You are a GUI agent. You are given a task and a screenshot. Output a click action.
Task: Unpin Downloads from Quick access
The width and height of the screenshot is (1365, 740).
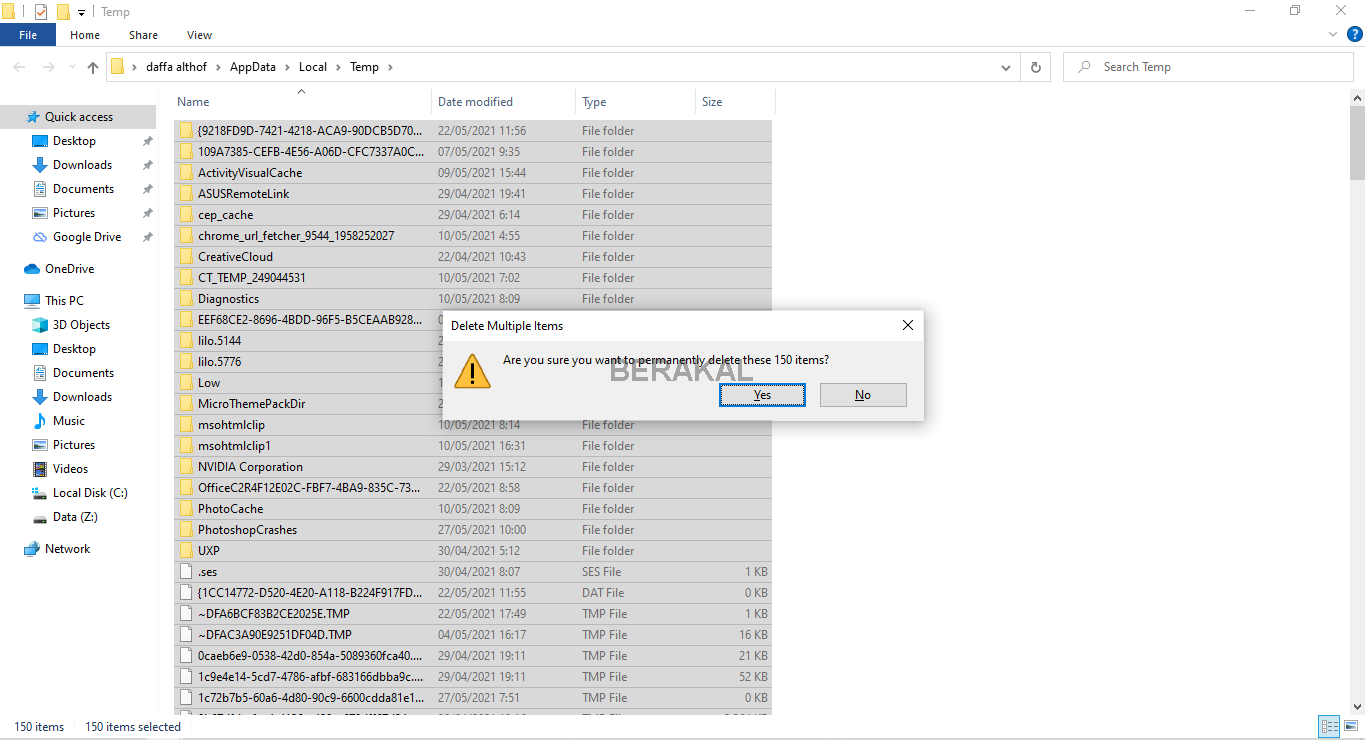tap(147, 164)
